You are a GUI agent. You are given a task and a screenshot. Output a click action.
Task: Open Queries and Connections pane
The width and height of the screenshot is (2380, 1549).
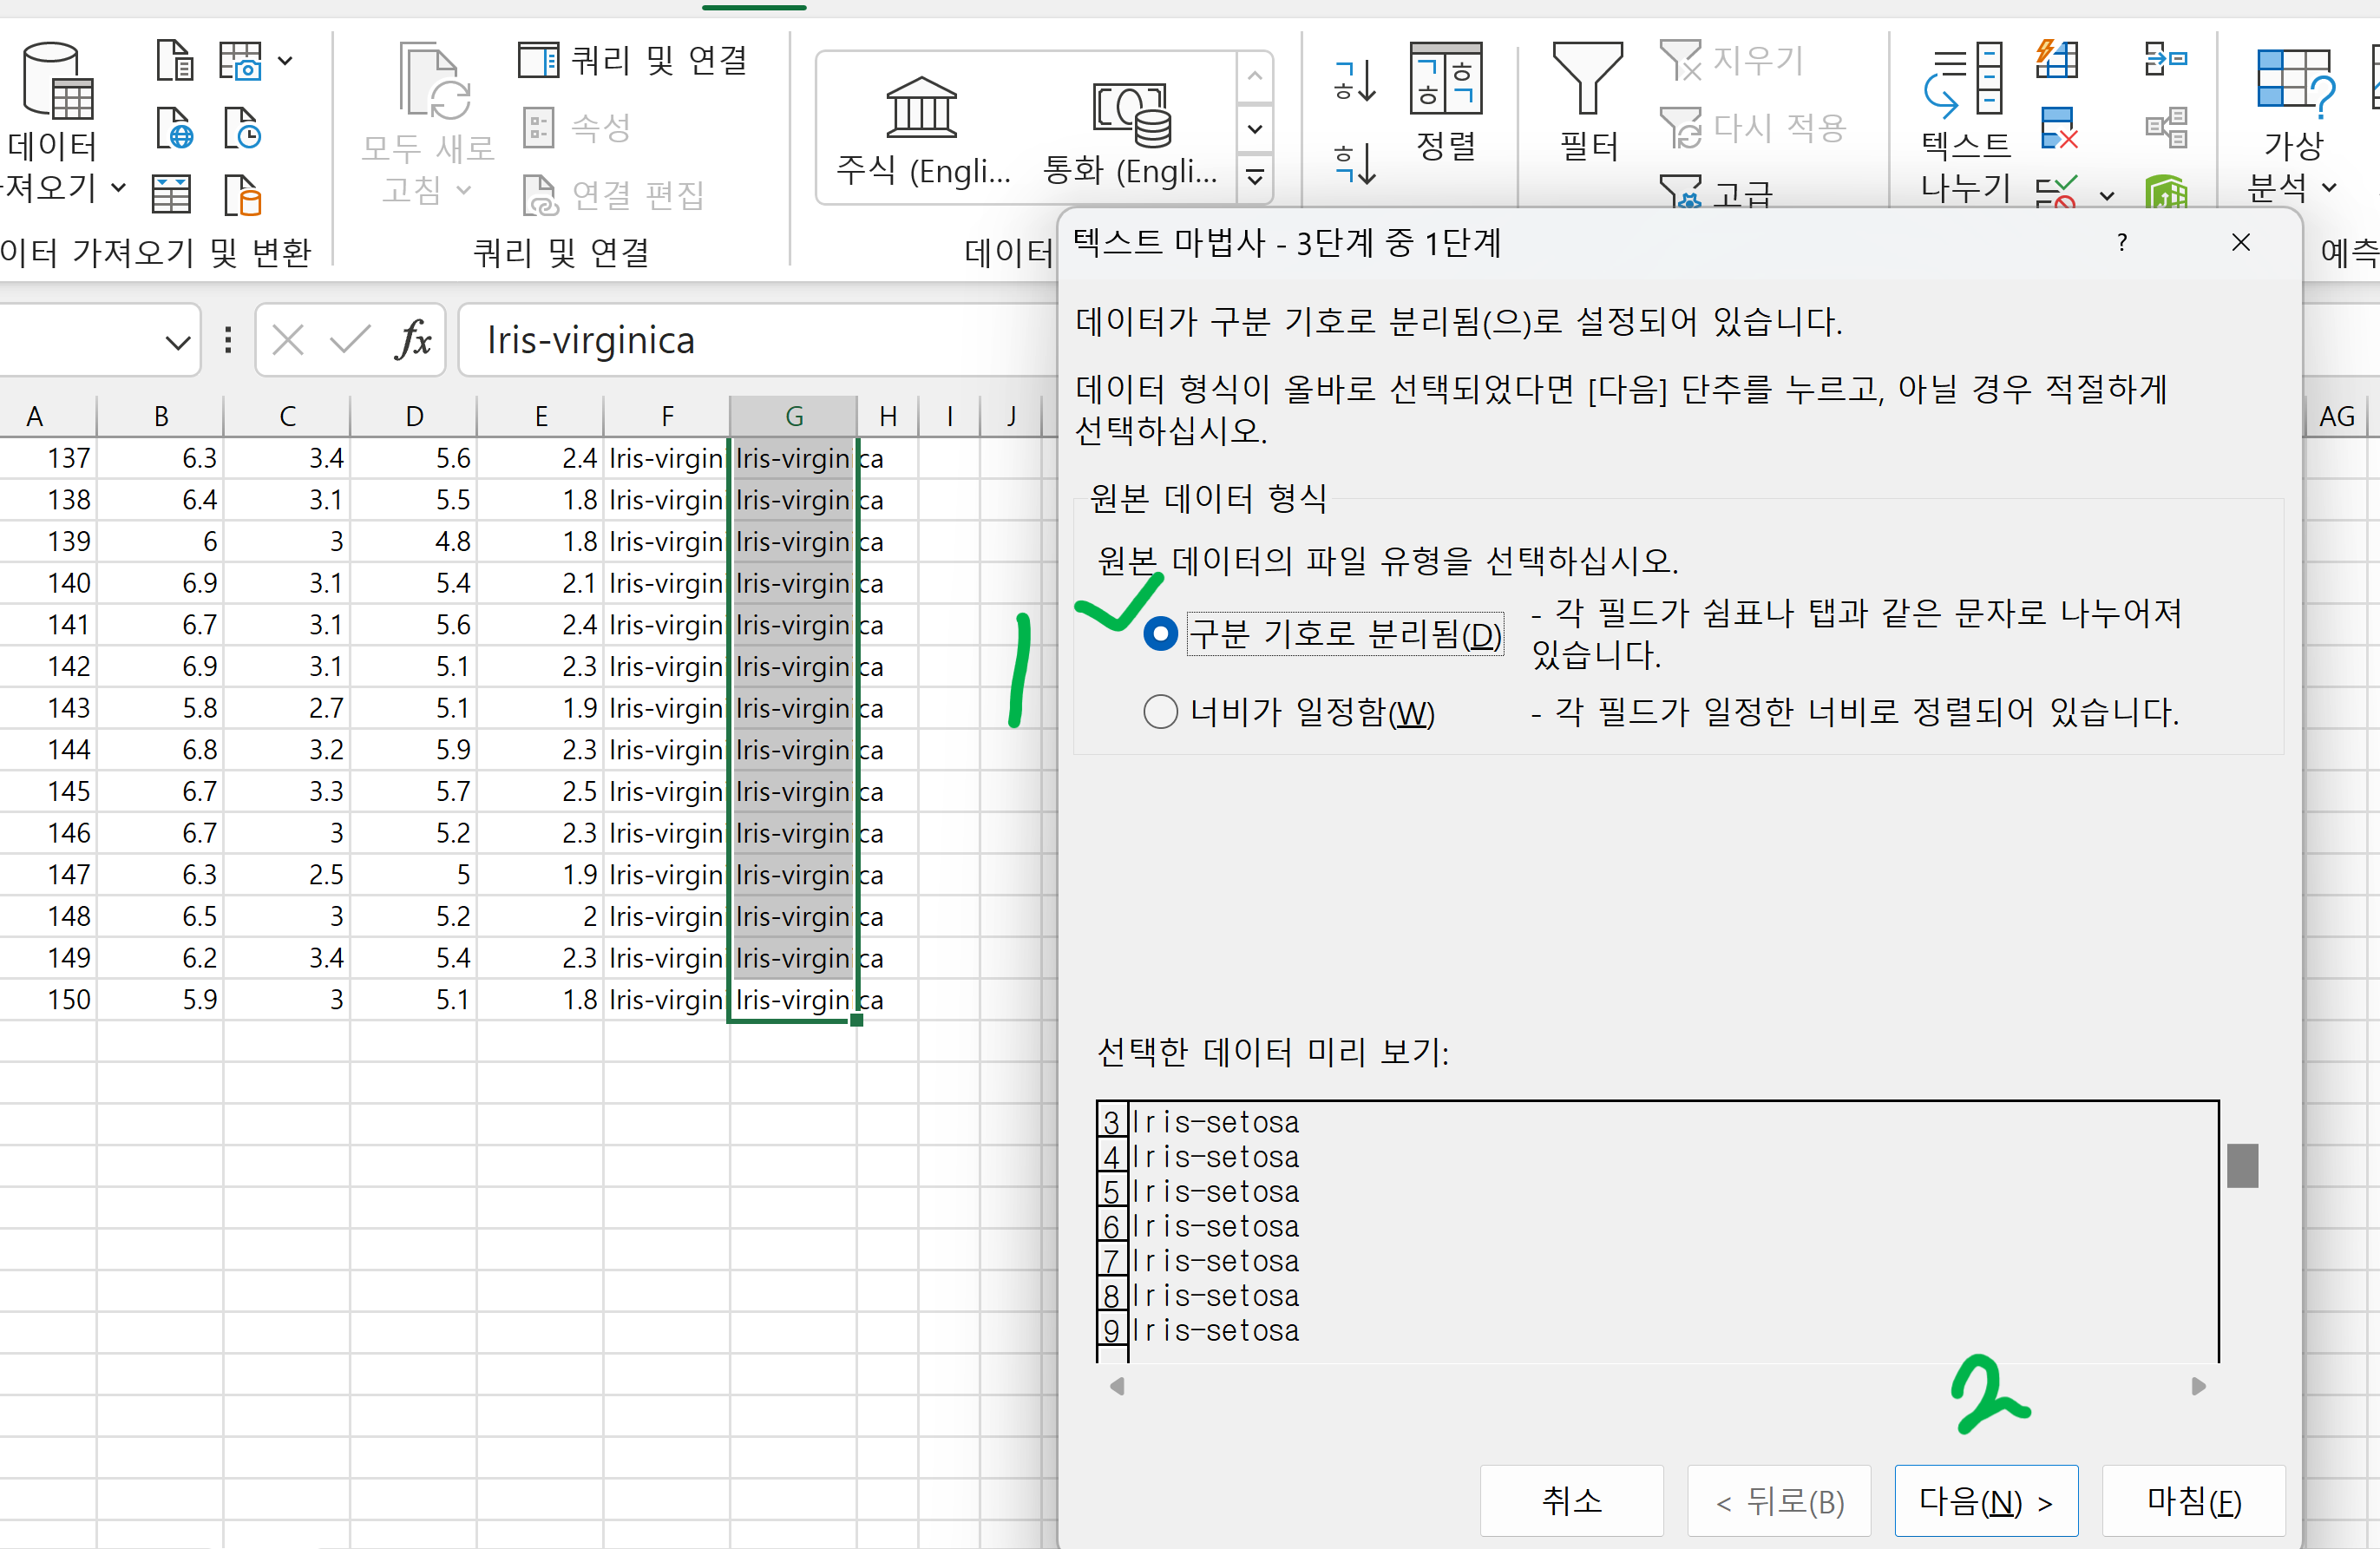[632, 60]
